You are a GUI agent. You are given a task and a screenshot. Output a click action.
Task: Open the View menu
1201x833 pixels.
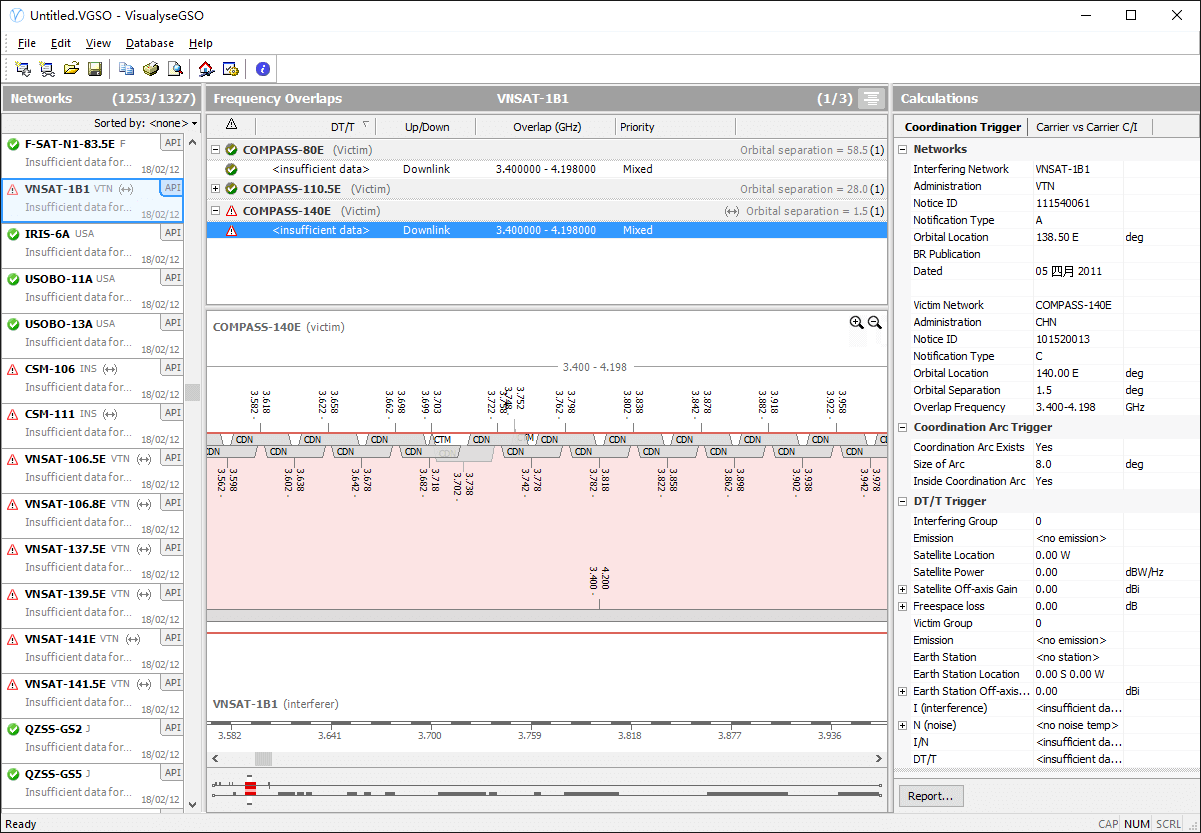[98, 43]
